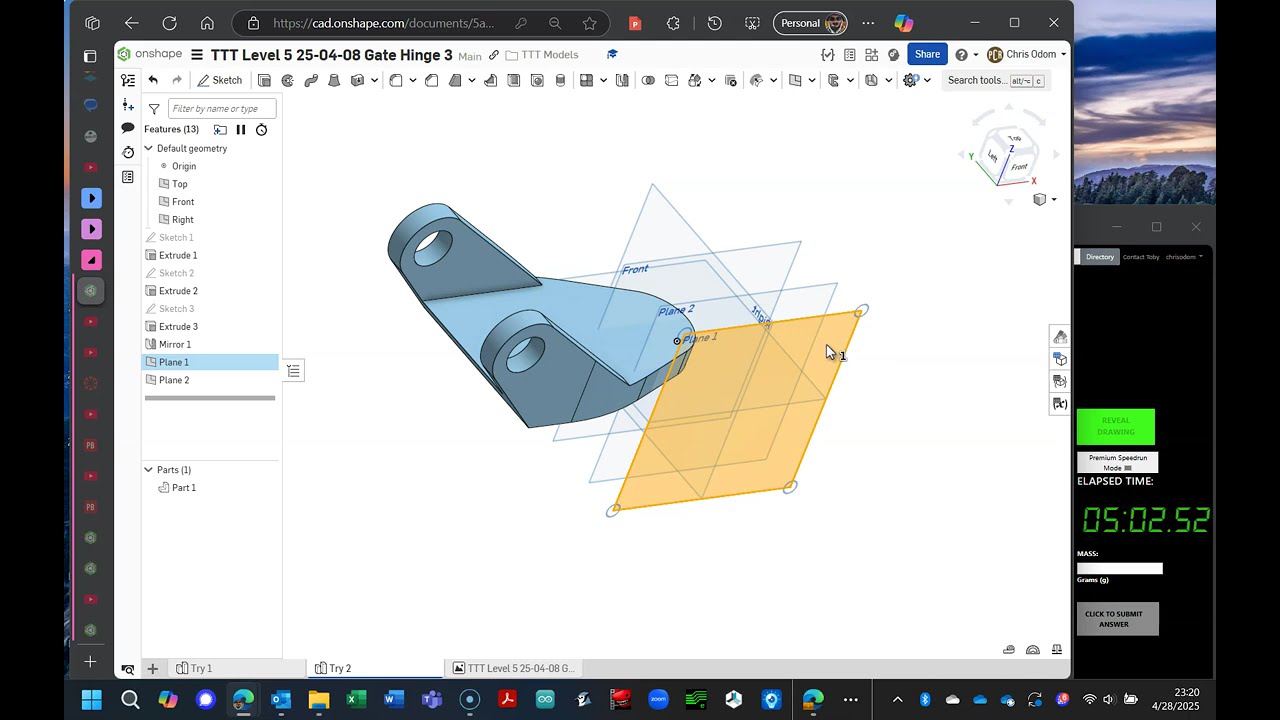The width and height of the screenshot is (1280, 720).
Task: Select the Sweep tool icon
Action: point(311,80)
